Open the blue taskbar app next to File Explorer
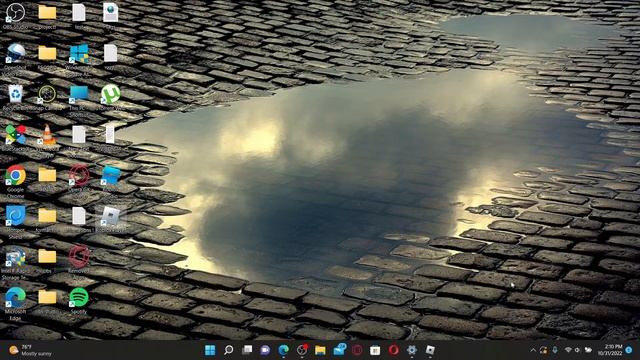The height and width of the screenshot is (360, 640). pyautogui.click(x=339, y=350)
